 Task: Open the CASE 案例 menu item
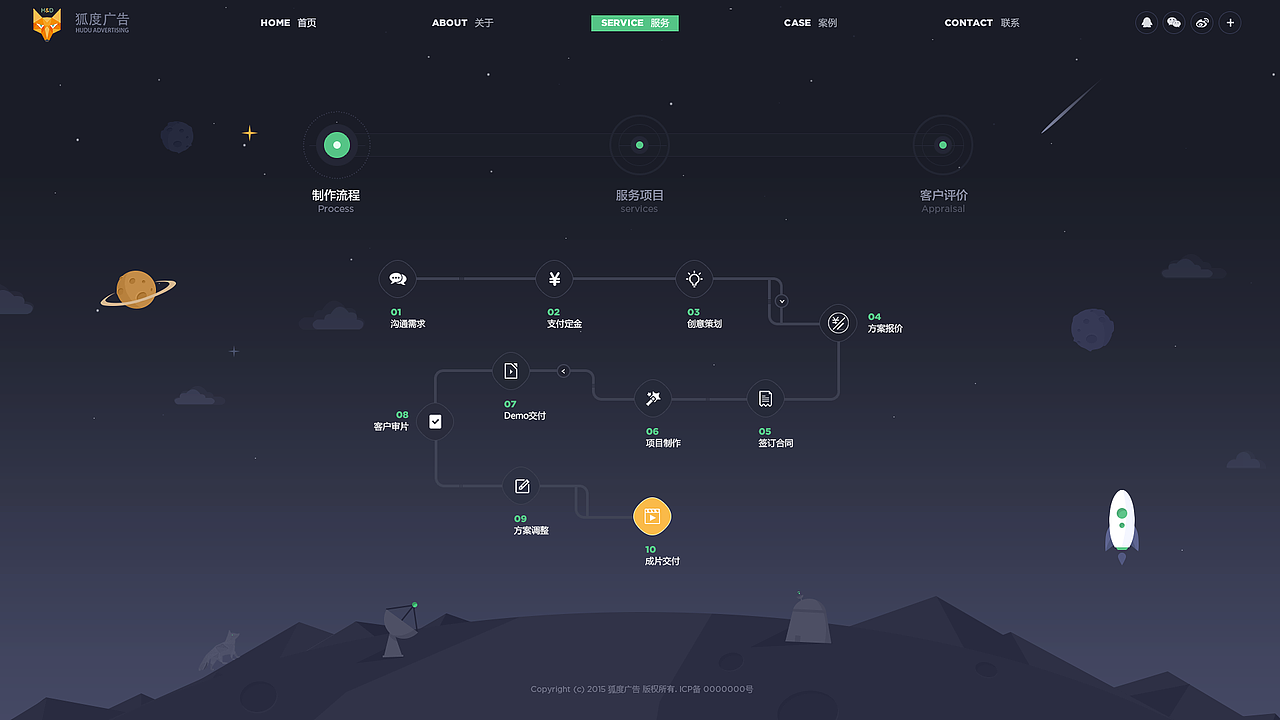(x=810, y=23)
